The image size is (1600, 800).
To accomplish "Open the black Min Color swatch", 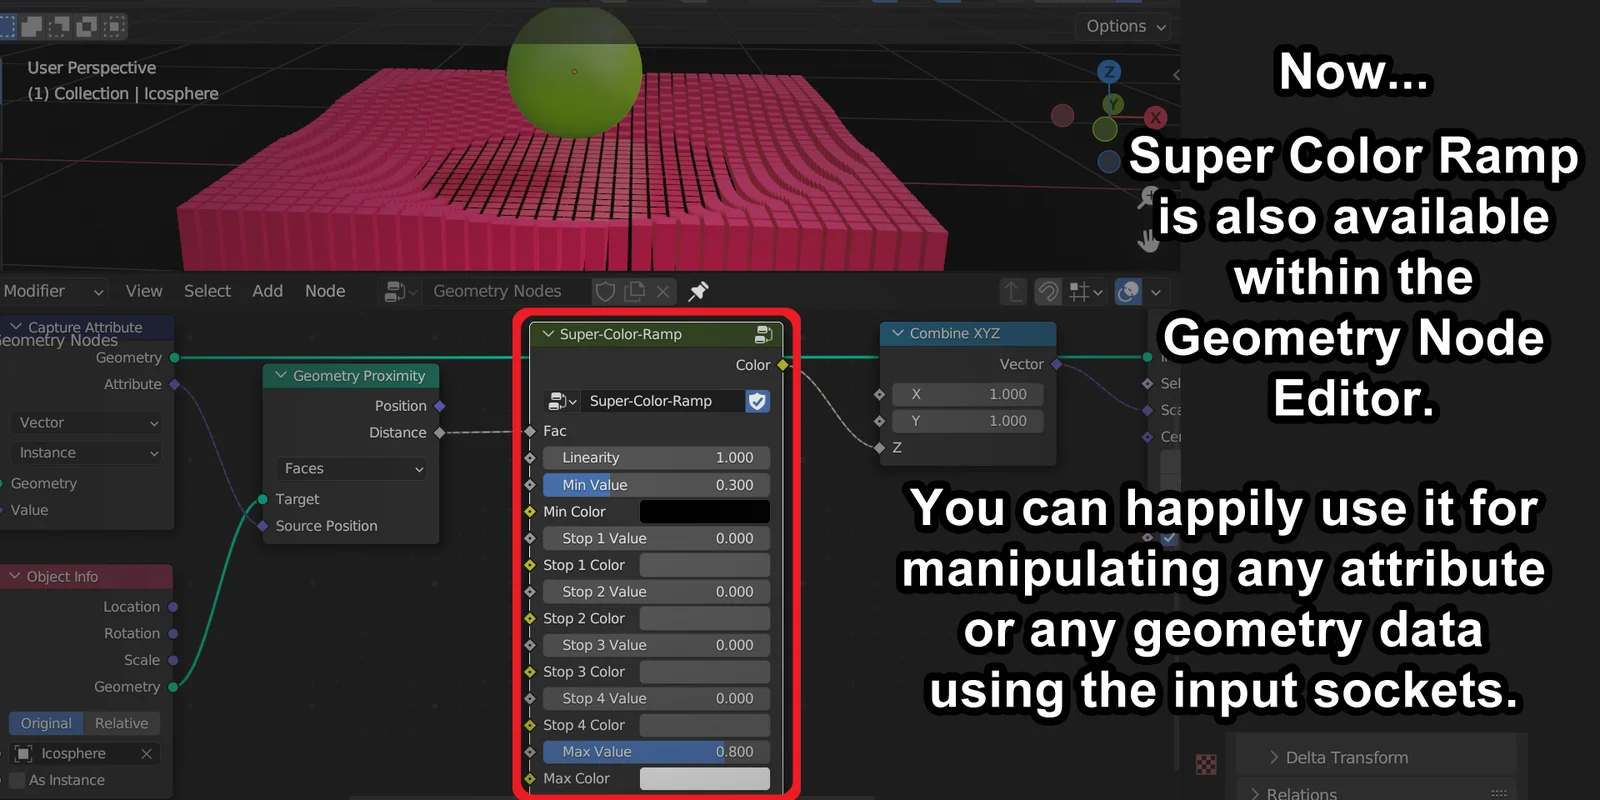I will (x=704, y=512).
